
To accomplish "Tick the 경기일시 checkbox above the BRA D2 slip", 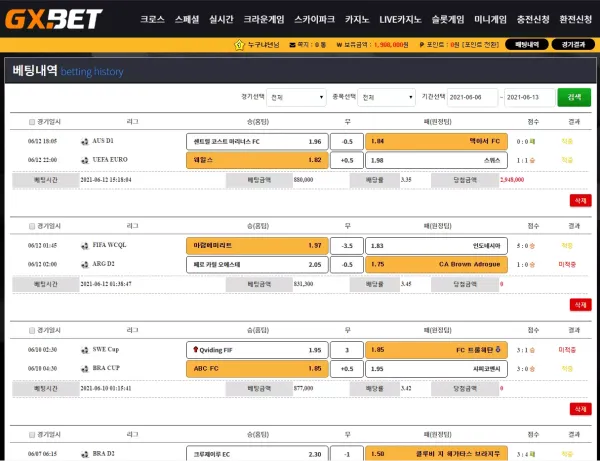I will [32, 435].
